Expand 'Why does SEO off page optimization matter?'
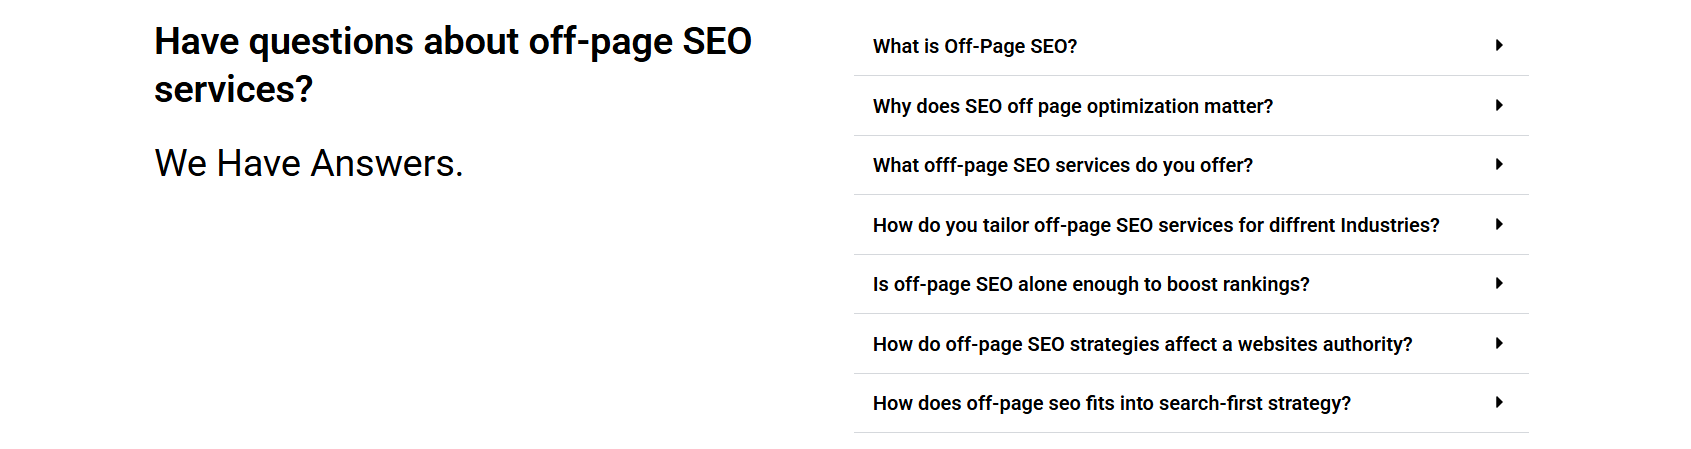Image resolution: width=1691 pixels, height=449 pixels. [1072, 106]
